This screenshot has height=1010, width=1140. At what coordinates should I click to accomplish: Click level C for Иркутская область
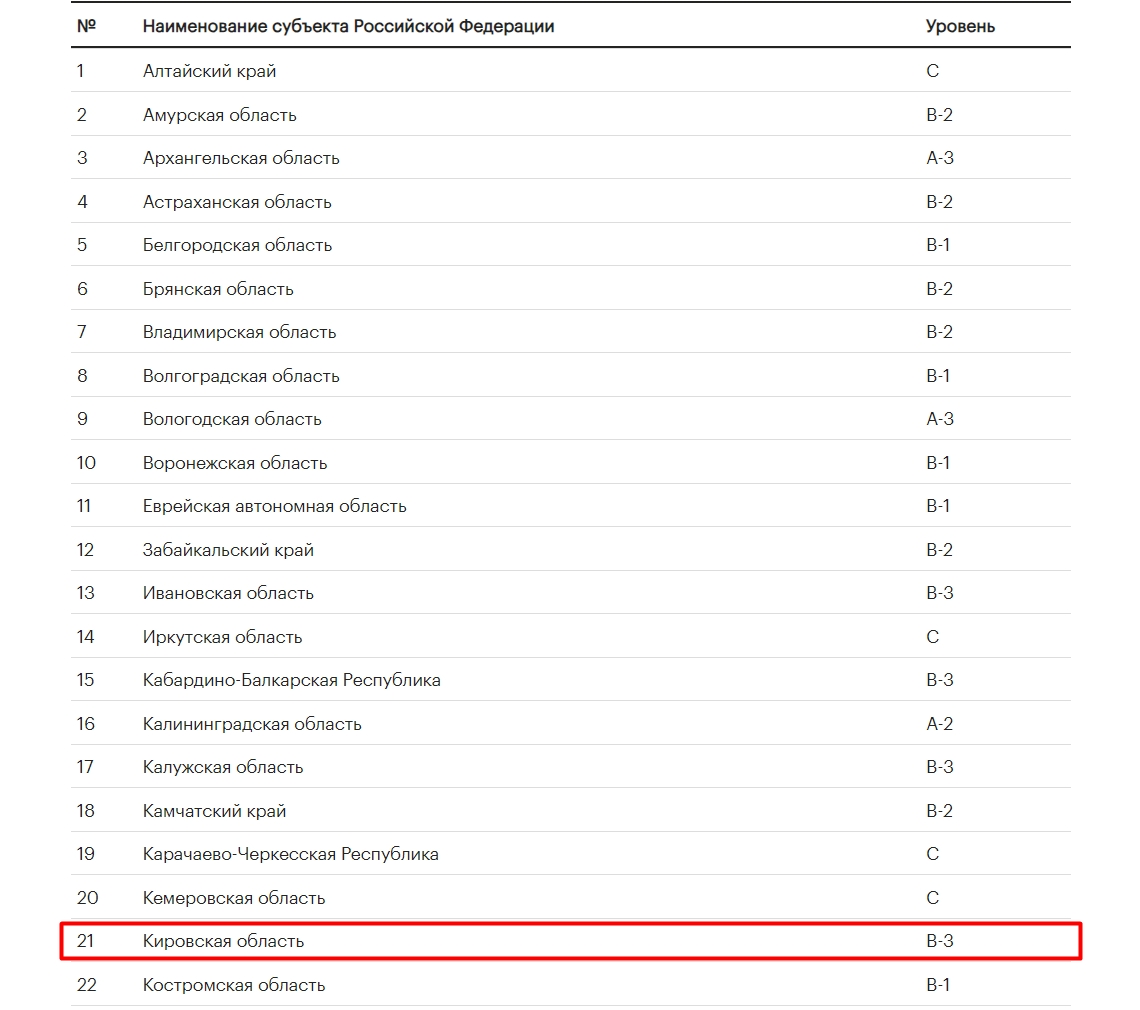(933, 637)
